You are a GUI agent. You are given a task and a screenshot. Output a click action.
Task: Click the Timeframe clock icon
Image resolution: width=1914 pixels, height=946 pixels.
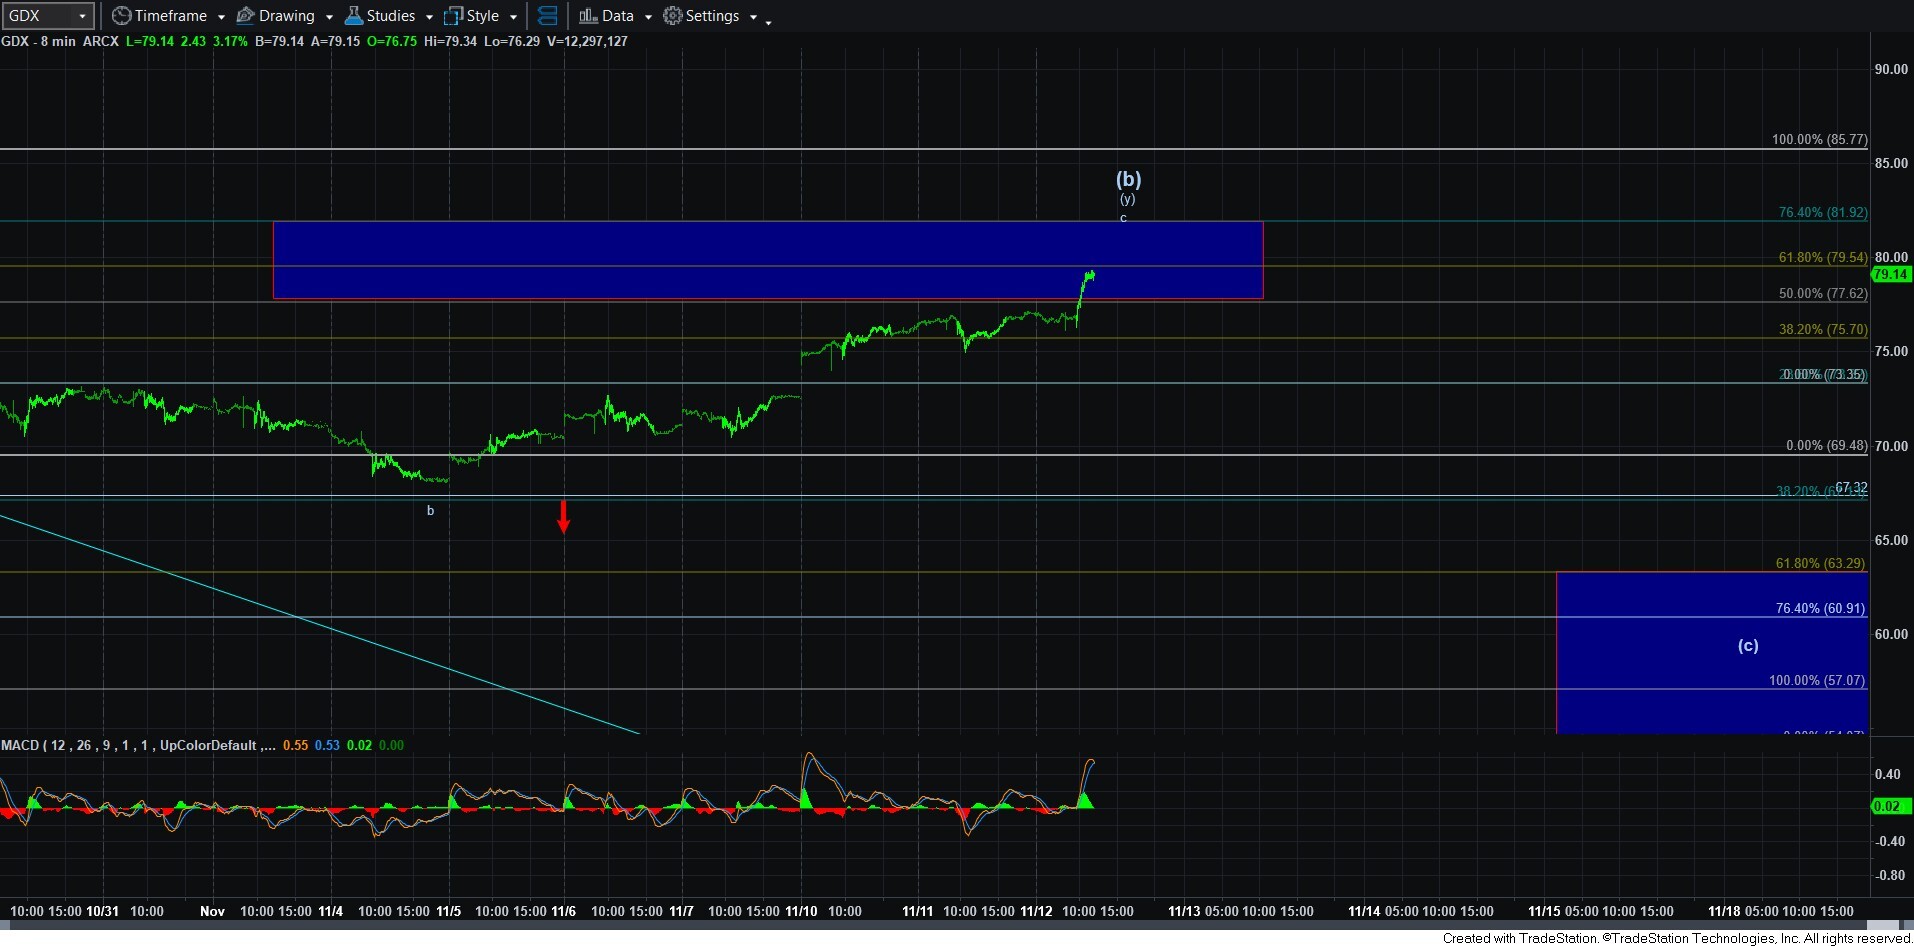(121, 16)
